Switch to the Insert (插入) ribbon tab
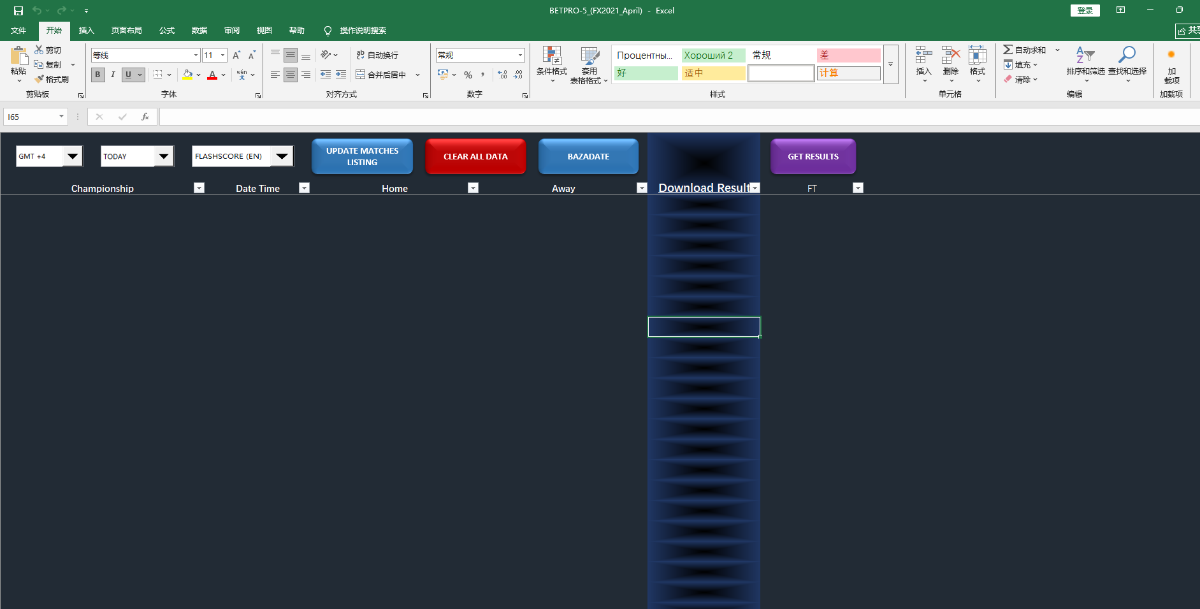Screen dimensions: 1200x609 [x=87, y=31]
